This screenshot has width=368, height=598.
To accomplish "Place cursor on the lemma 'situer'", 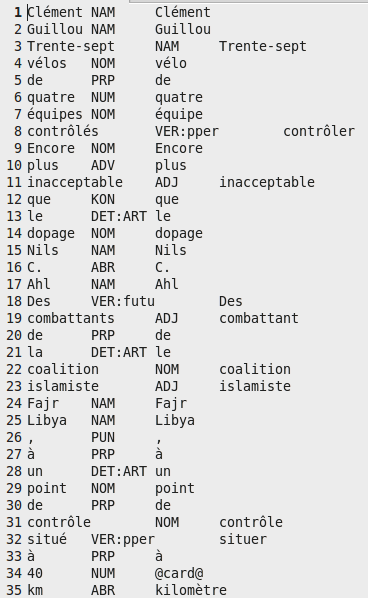I will click(243, 540).
